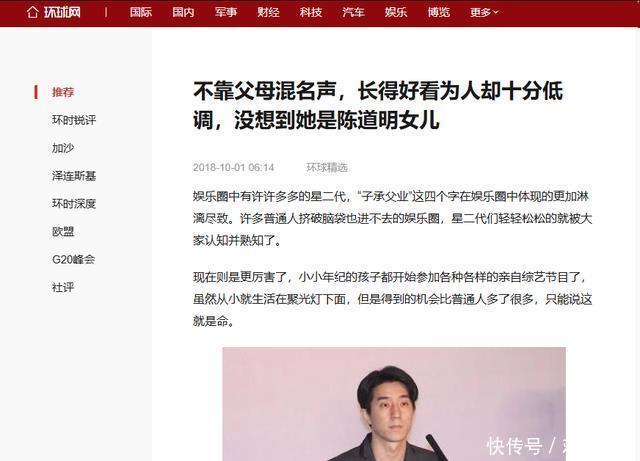Select the 娱乐 navigation item
The height and width of the screenshot is (461, 640).
(x=396, y=12)
